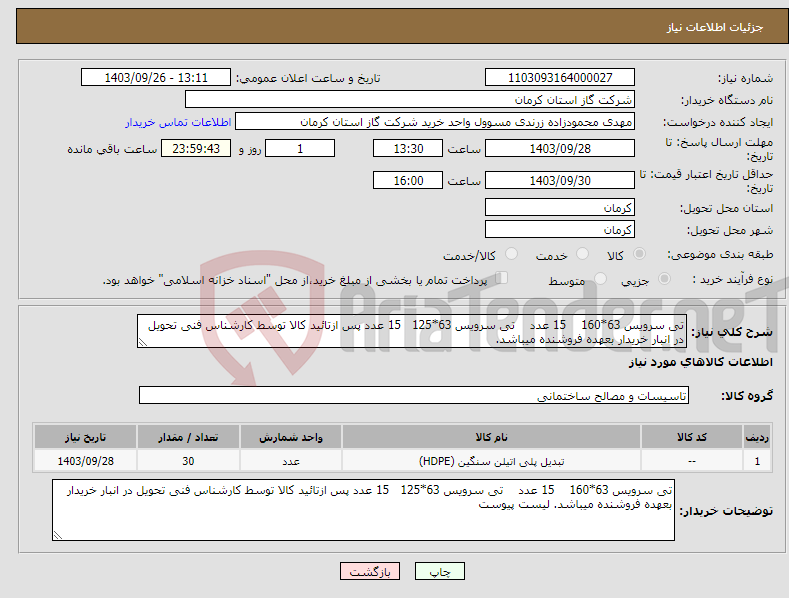Select the متوسط purchase type radio
This screenshot has height=598, width=789.
(600, 278)
